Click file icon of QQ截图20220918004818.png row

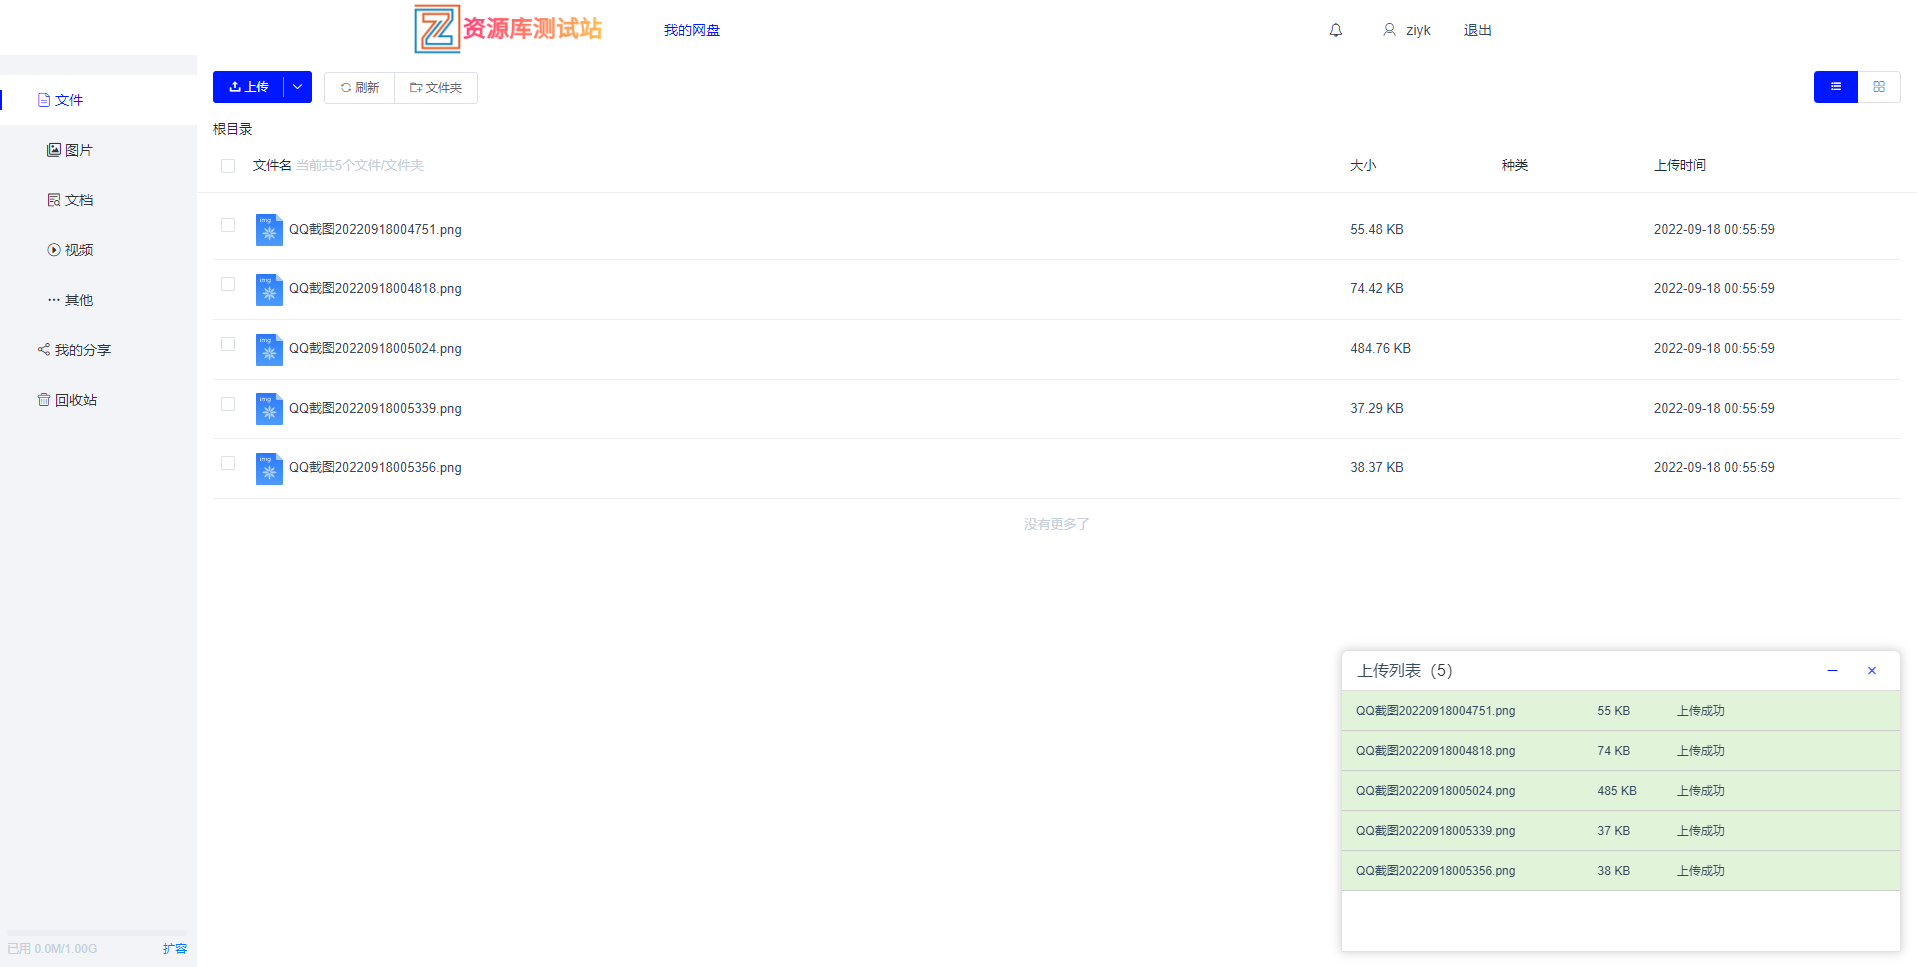point(269,289)
